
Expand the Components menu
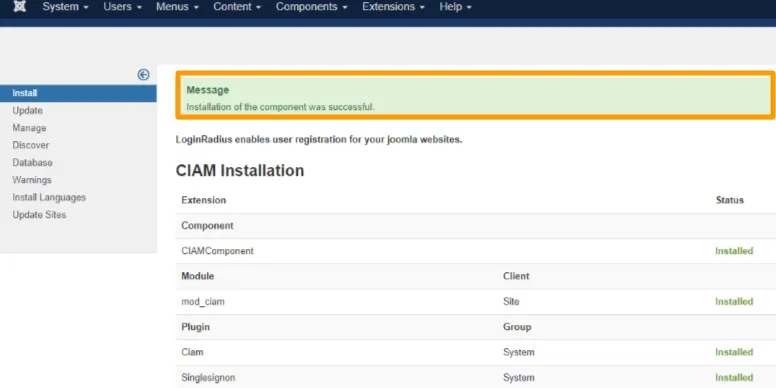(311, 7)
